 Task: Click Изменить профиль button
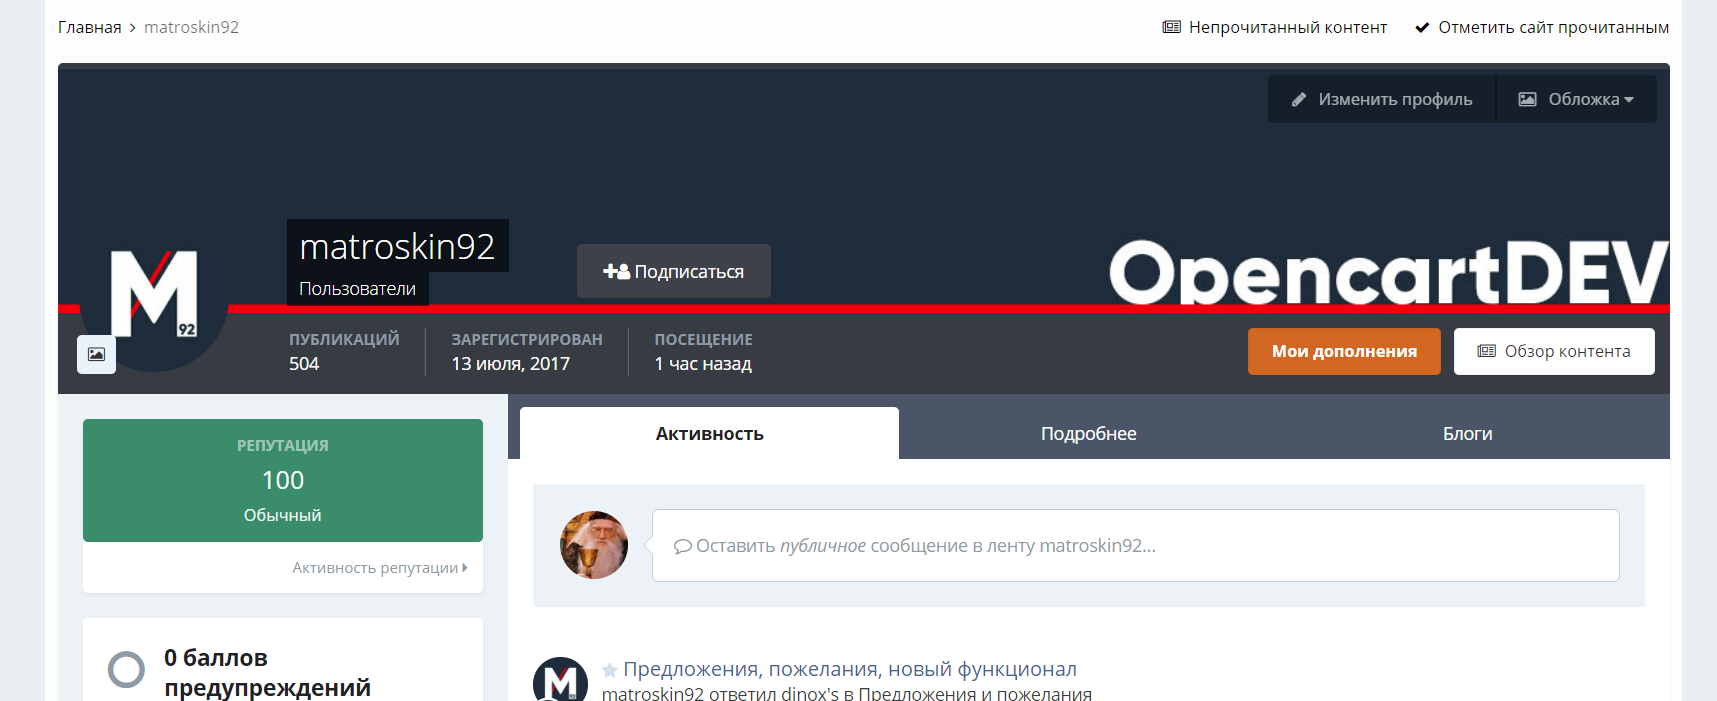[x=1382, y=99]
